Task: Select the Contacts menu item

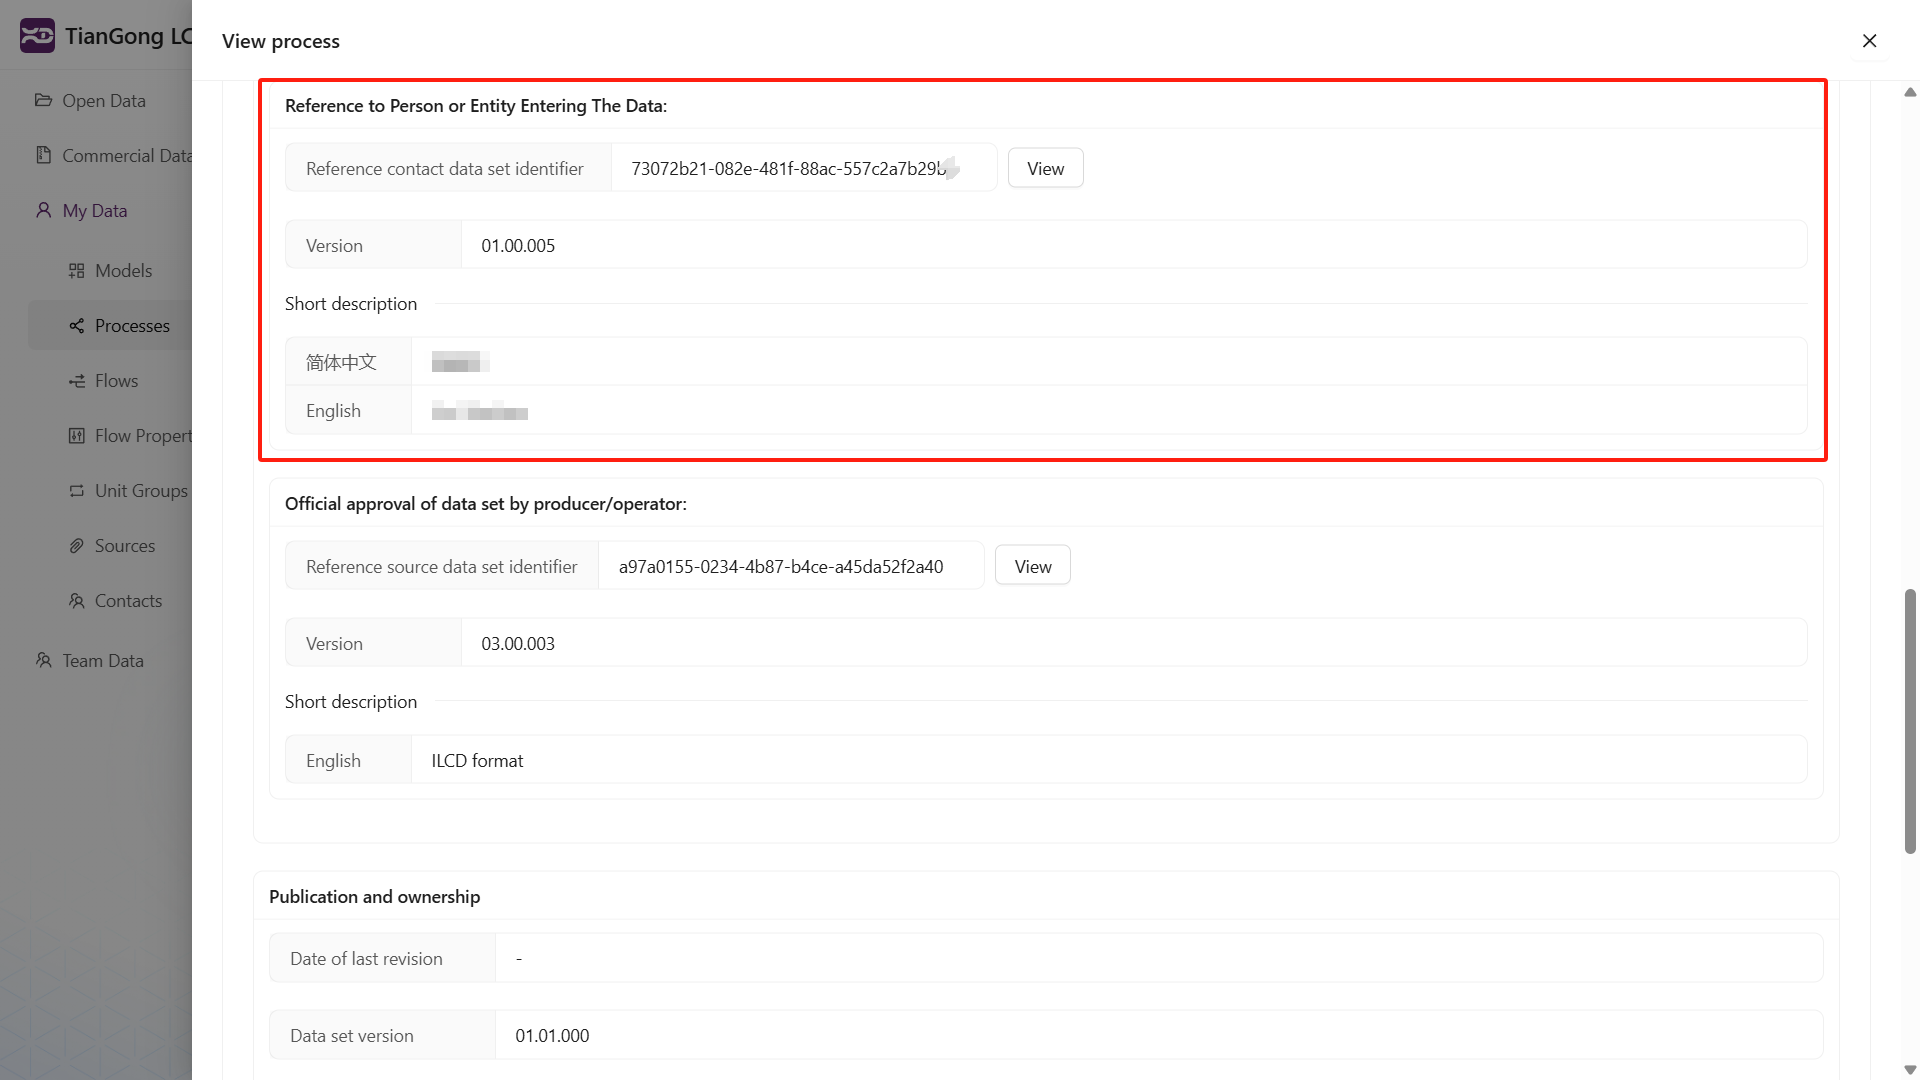Action: pos(128,601)
